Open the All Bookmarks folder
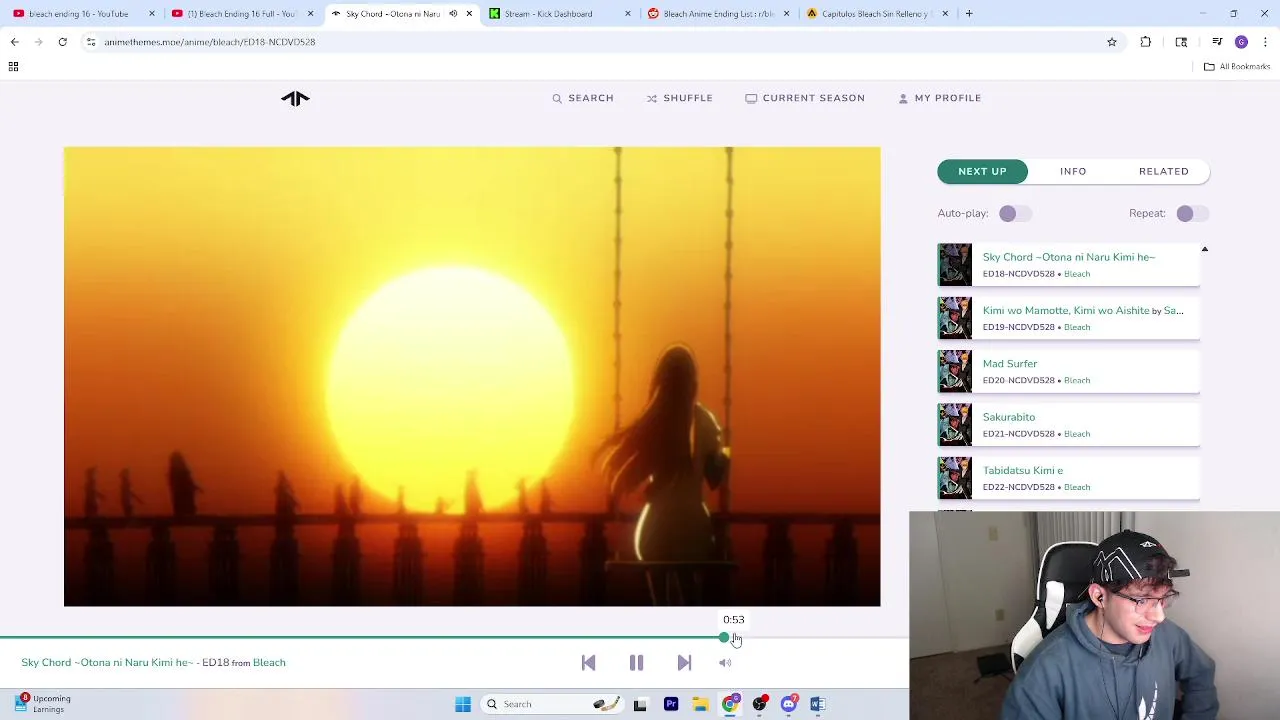Screen dimensions: 1280x720 click(x=1237, y=66)
